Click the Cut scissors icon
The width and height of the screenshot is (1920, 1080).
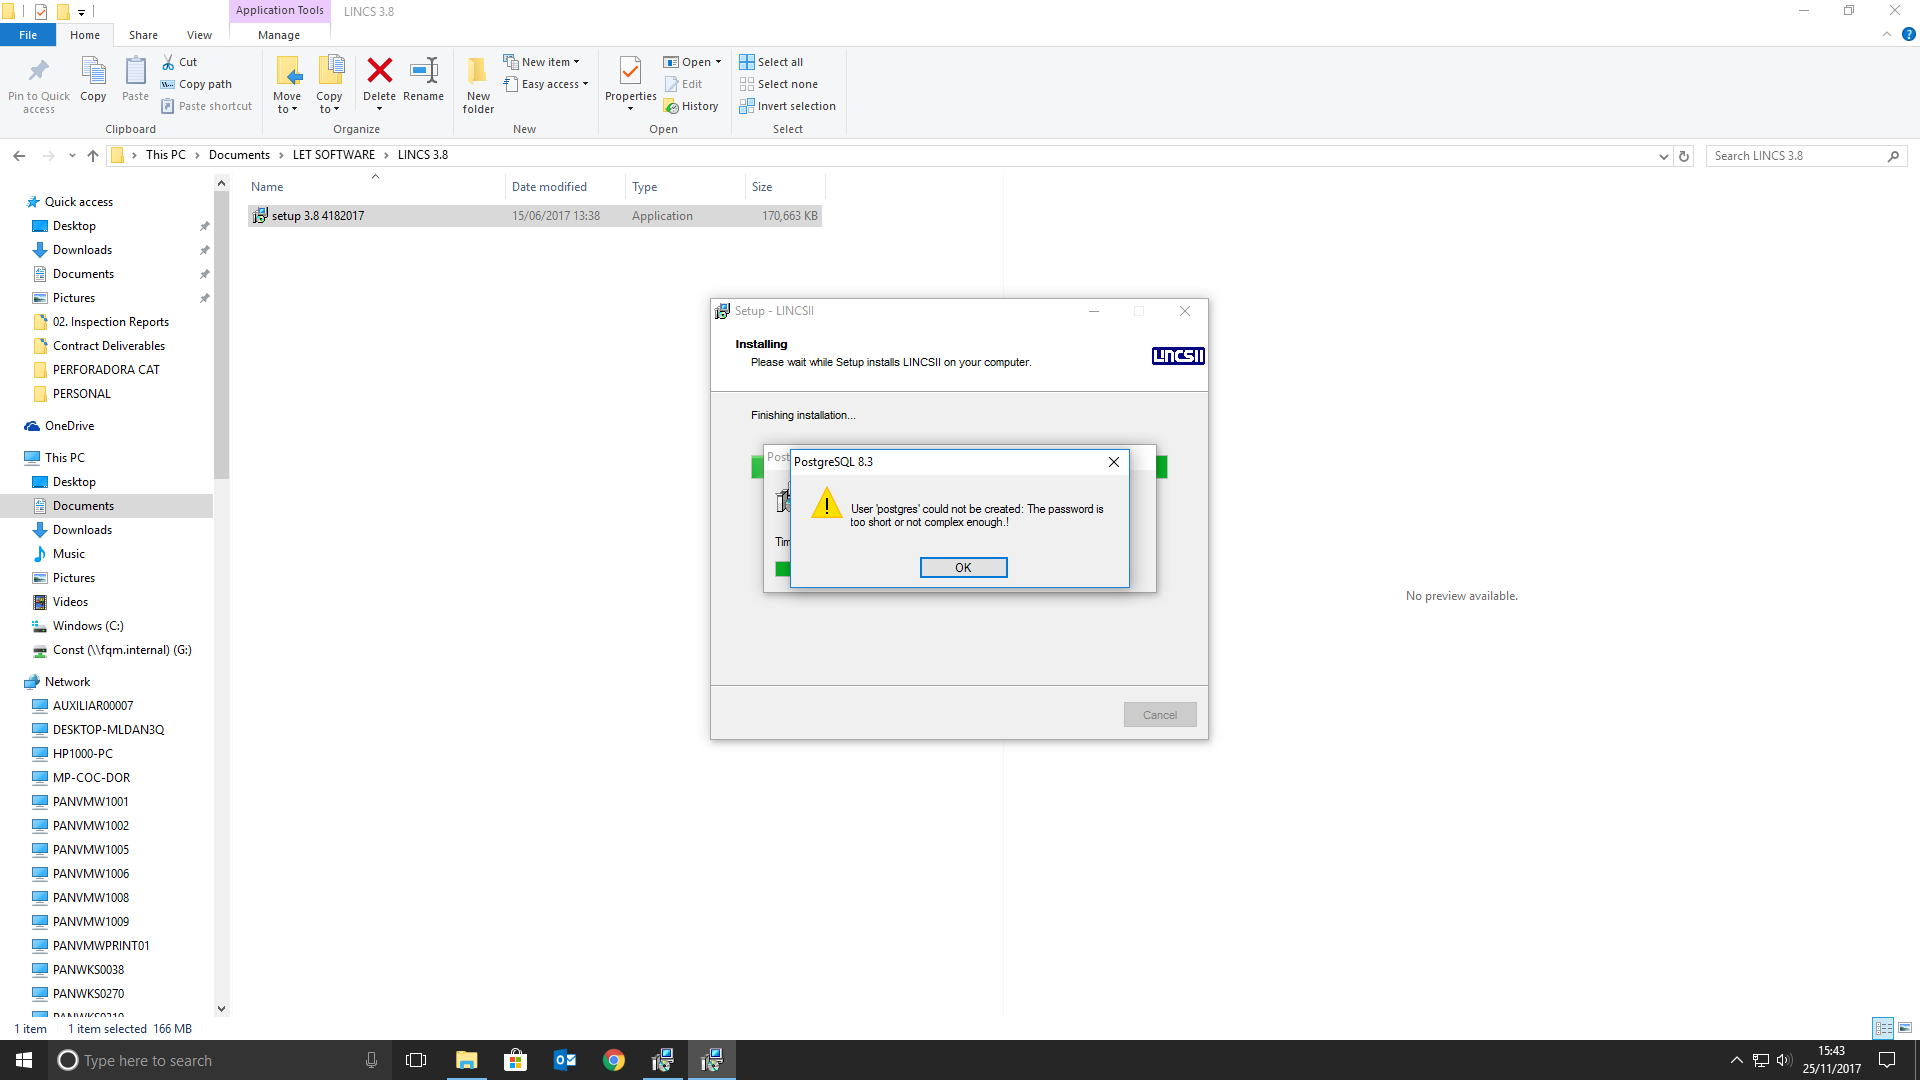pyautogui.click(x=169, y=62)
